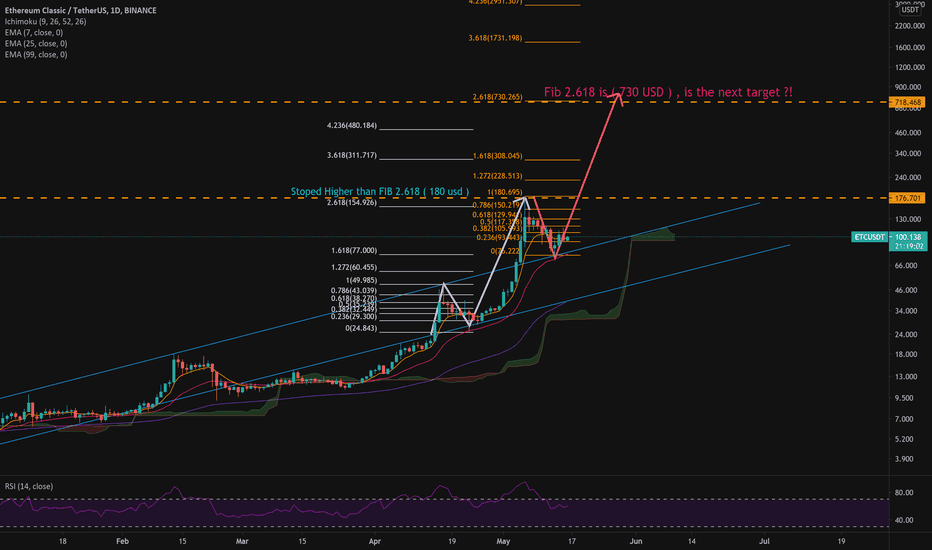Click 13.000 on the price axis

pos(906,376)
